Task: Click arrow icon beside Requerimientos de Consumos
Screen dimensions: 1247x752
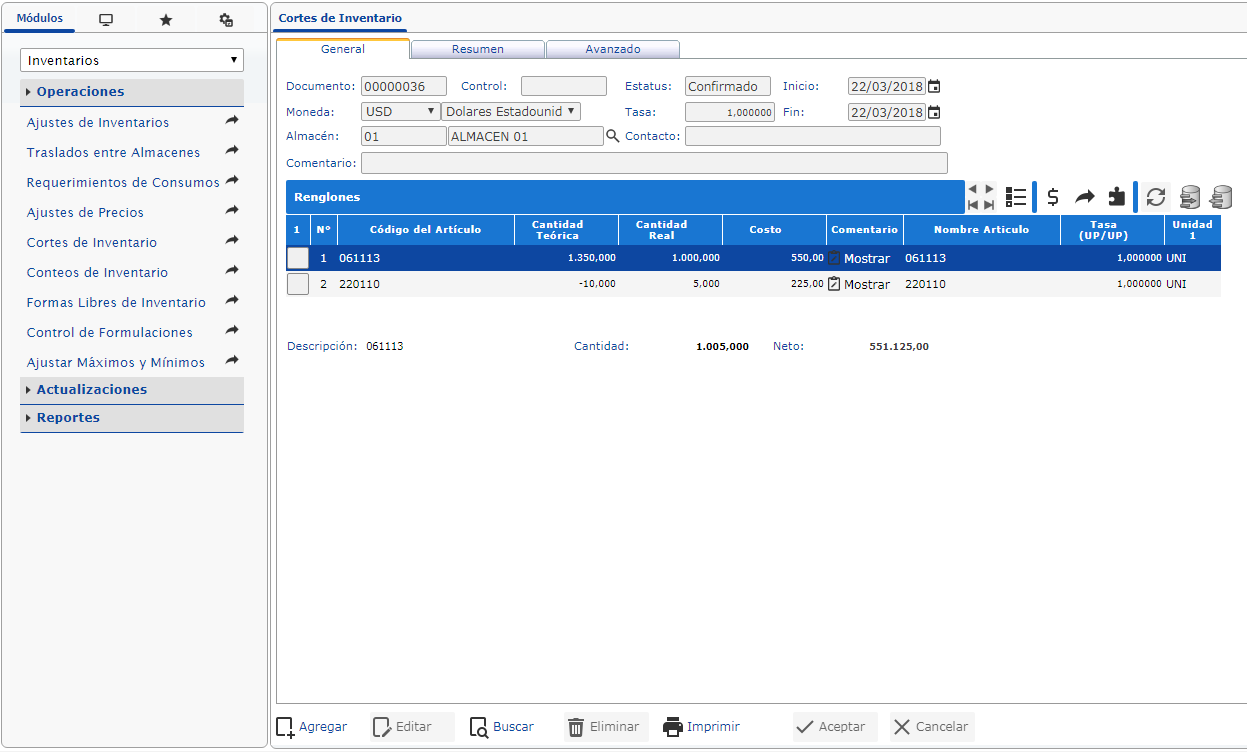Action: coord(232,180)
